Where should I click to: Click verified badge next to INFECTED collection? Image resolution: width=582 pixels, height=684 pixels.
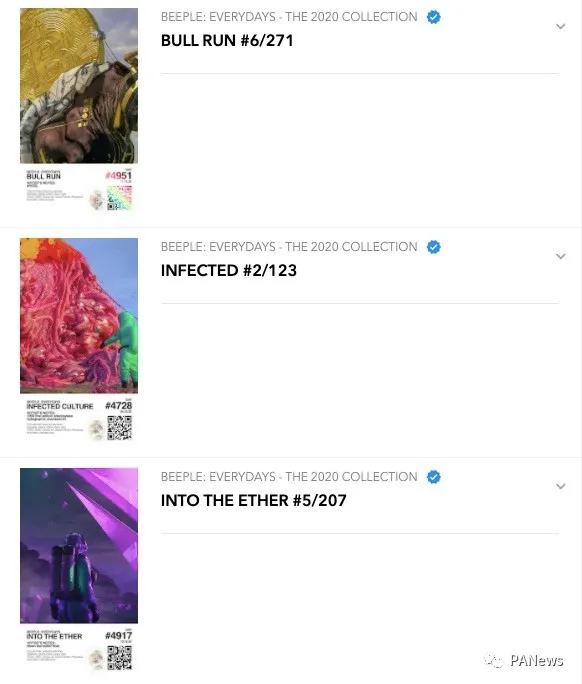tap(433, 247)
